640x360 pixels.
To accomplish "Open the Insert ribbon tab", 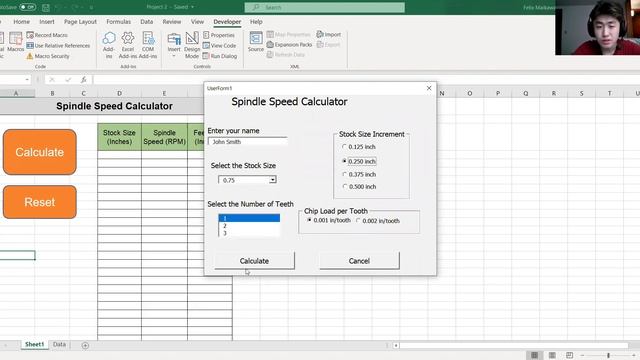I will click(47, 22).
